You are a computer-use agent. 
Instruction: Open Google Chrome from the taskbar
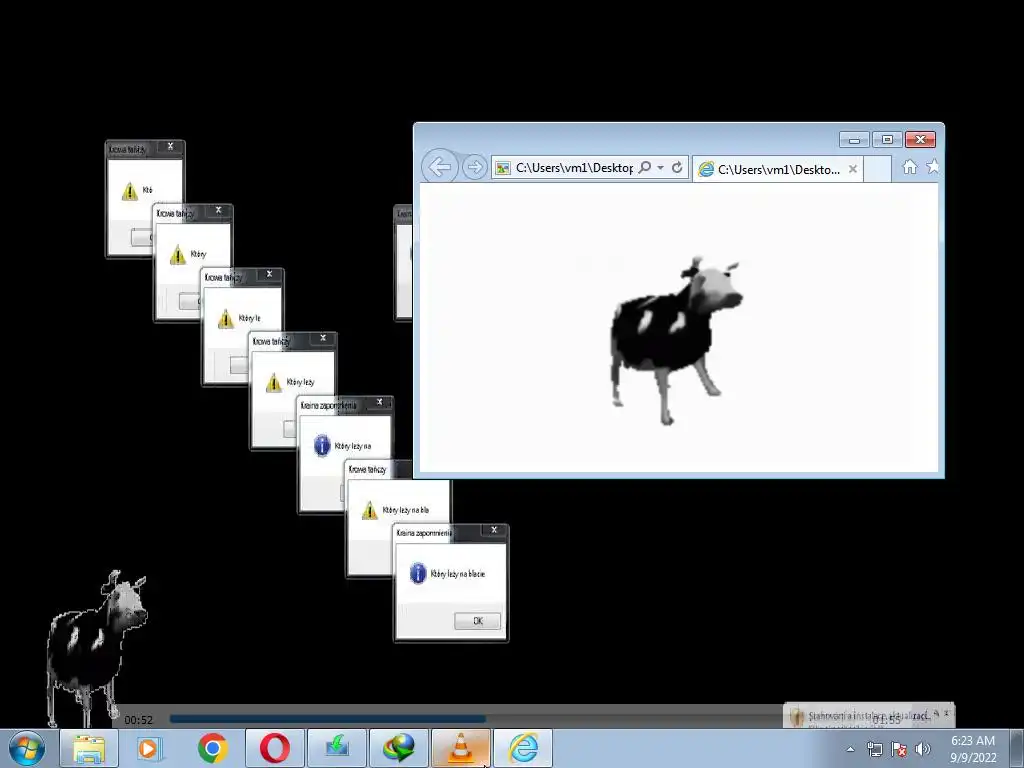(212, 748)
